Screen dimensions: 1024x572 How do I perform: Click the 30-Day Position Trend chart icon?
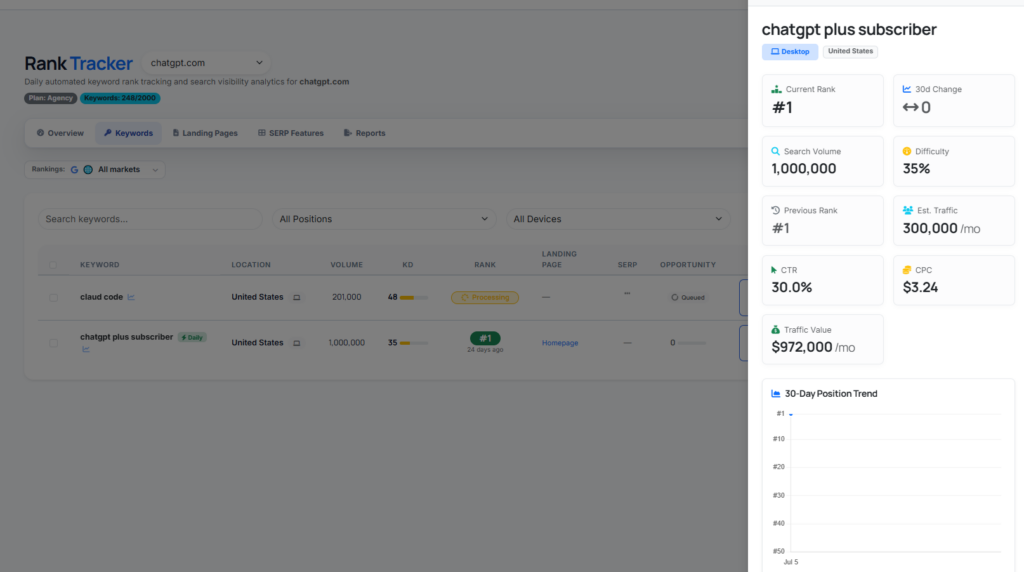point(775,394)
